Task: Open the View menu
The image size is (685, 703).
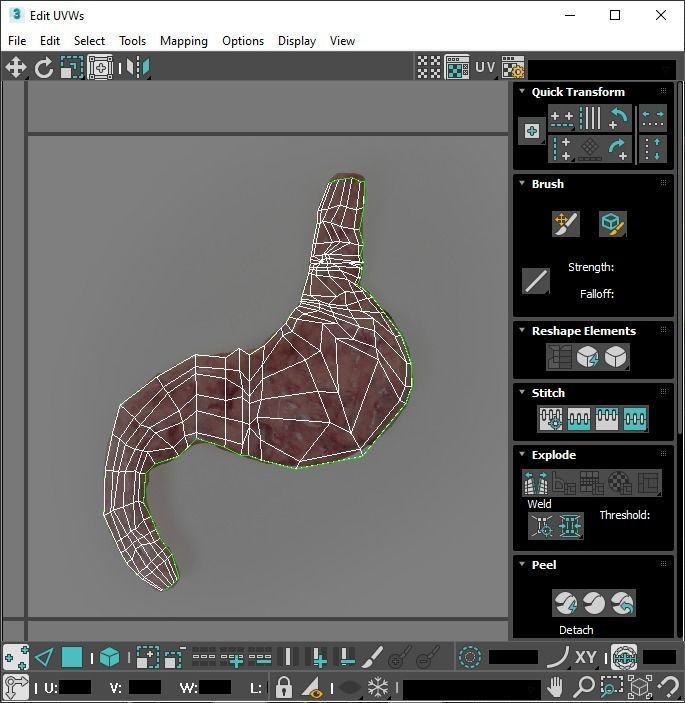Action: coord(342,41)
